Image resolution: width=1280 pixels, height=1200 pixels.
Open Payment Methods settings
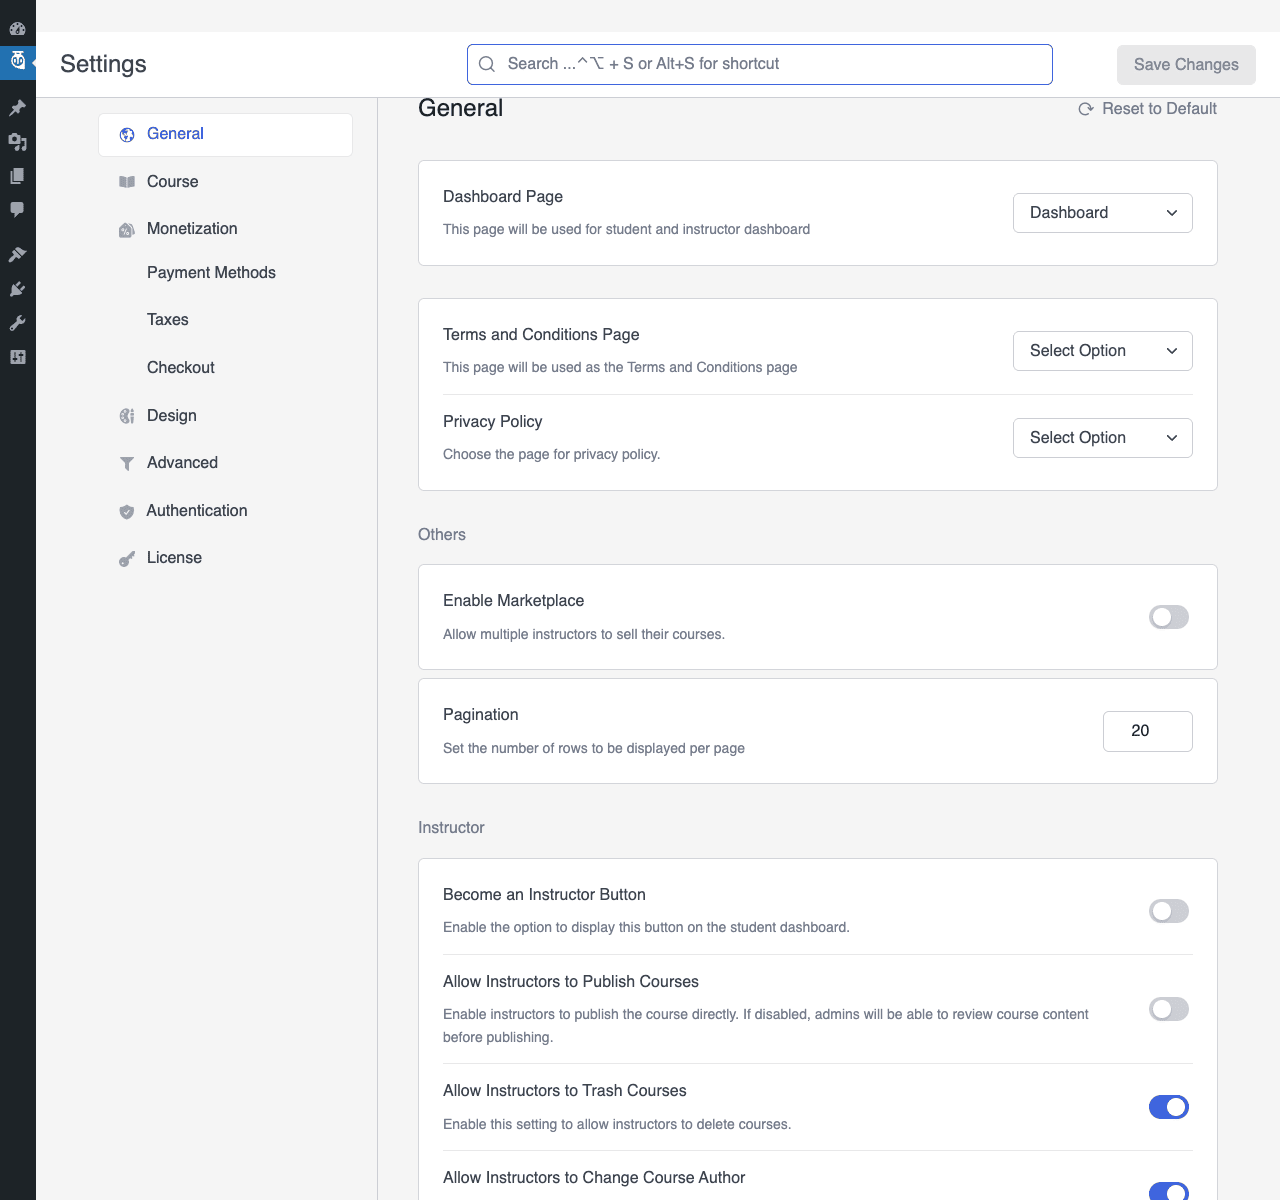[211, 273]
